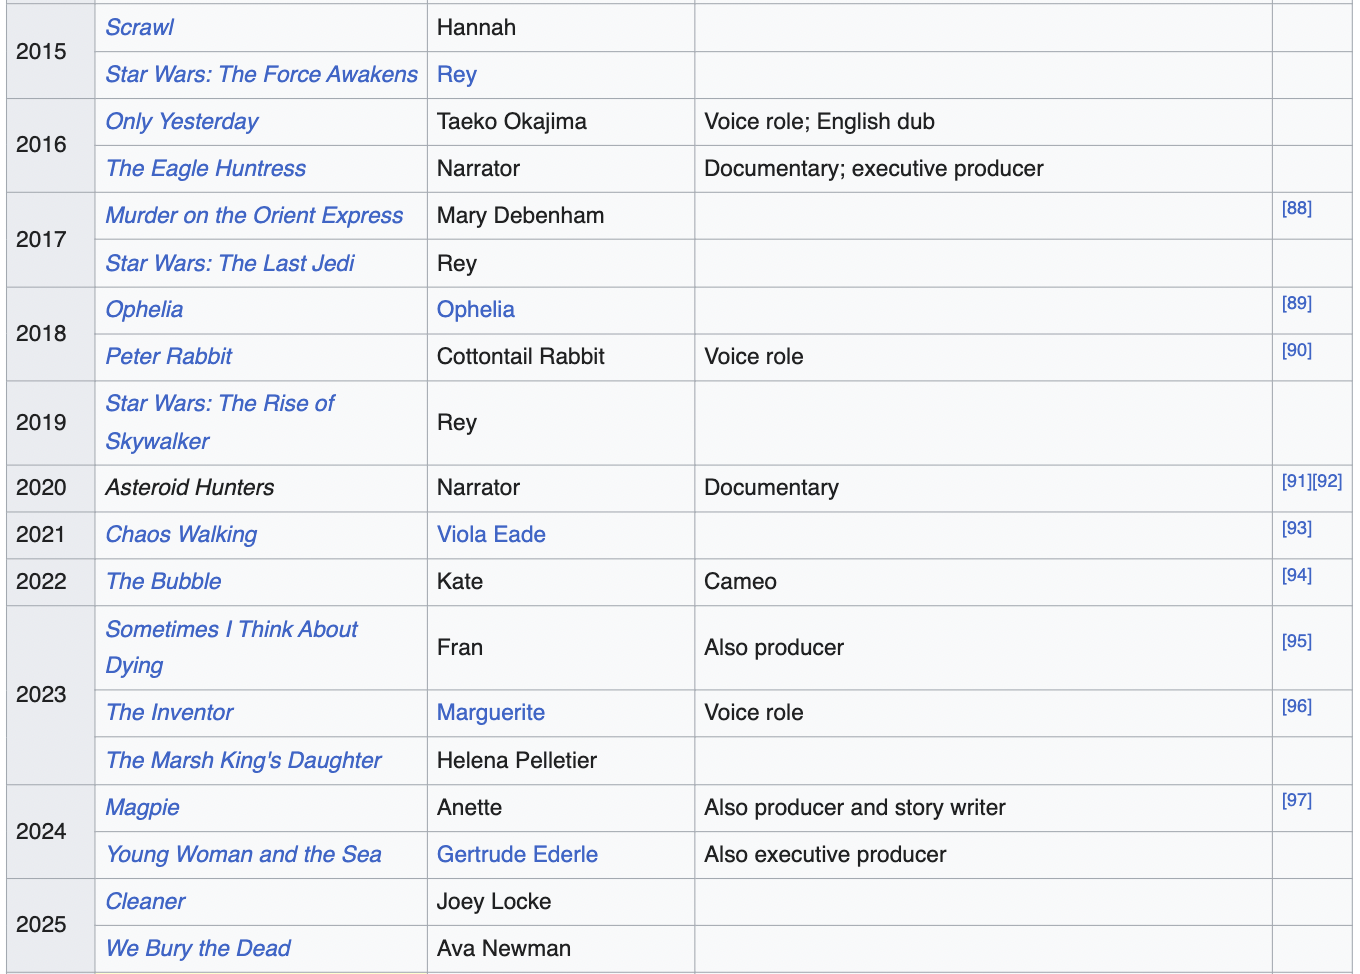
Task: Click the 2025 year cell
Action: click(x=50, y=925)
